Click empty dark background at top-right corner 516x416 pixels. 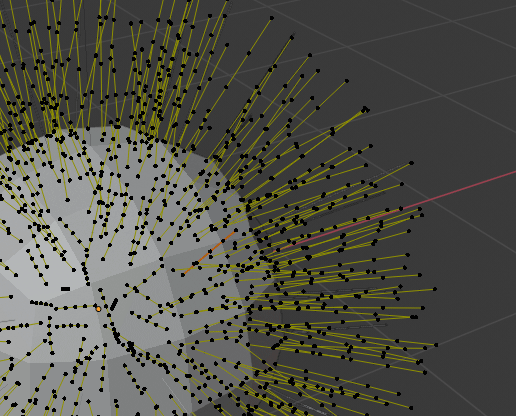(x=483, y=27)
